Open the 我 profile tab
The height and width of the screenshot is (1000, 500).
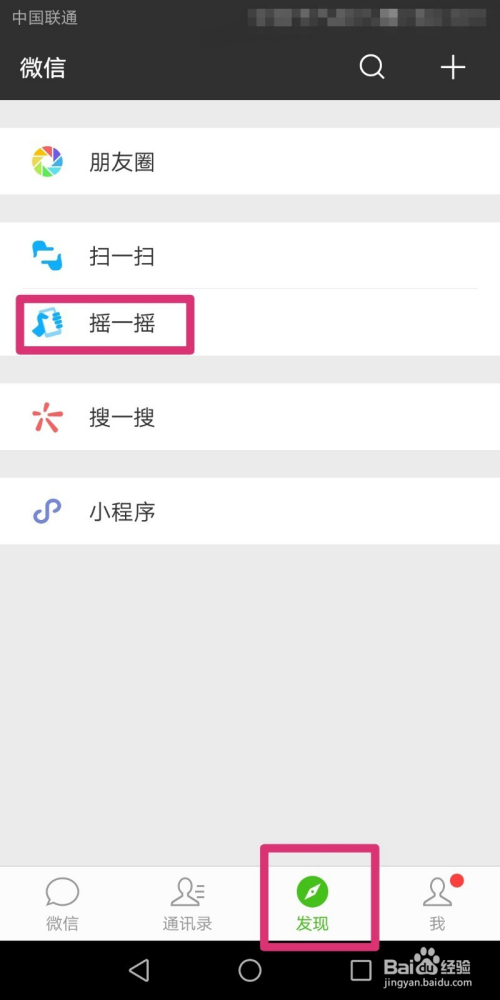(438, 904)
